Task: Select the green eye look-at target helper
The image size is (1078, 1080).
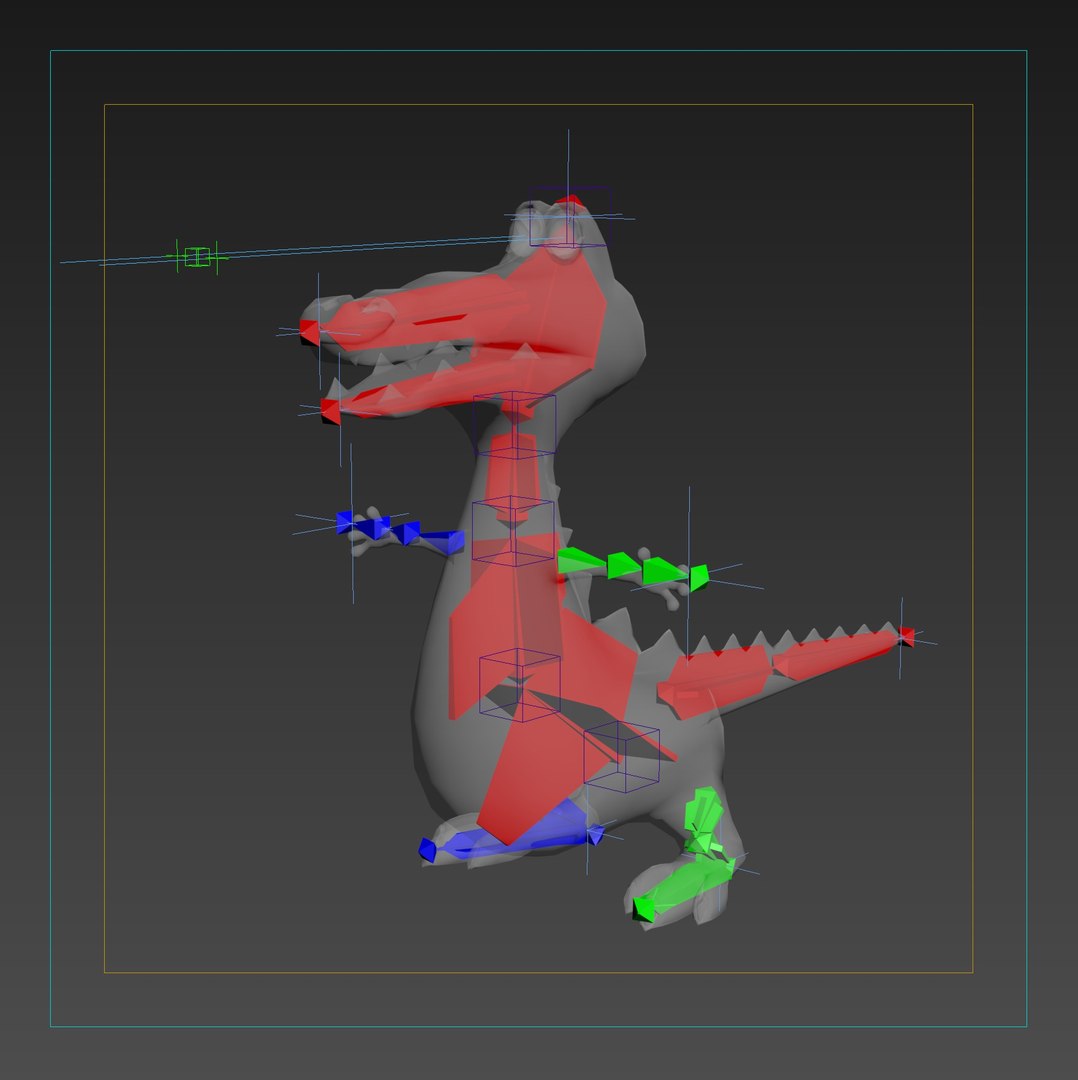Action: [x=197, y=256]
